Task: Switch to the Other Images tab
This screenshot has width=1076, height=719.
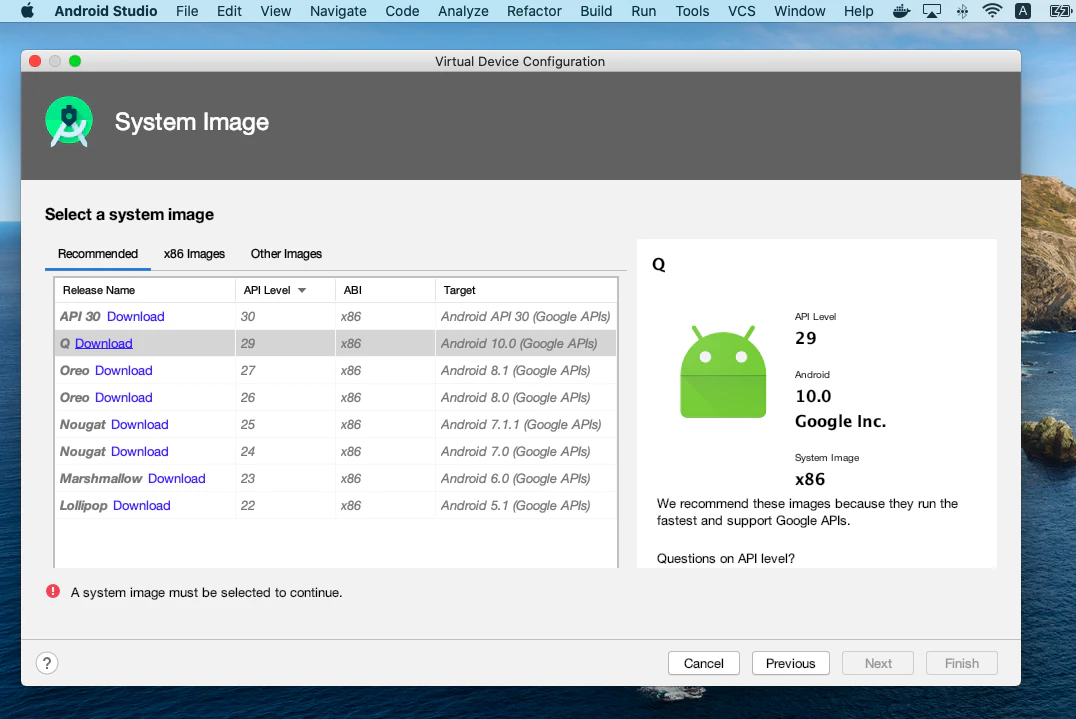Action: [286, 254]
